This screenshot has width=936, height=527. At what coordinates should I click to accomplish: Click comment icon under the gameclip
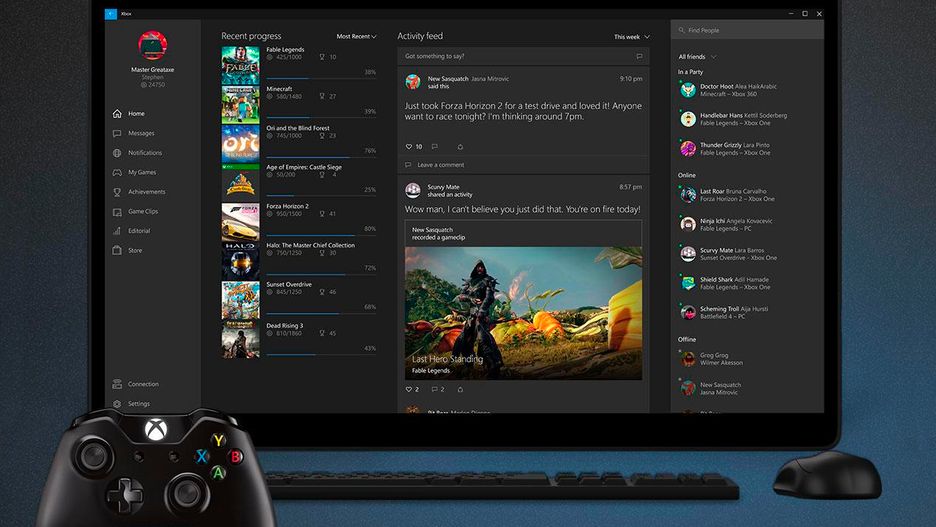tap(435, 389)
